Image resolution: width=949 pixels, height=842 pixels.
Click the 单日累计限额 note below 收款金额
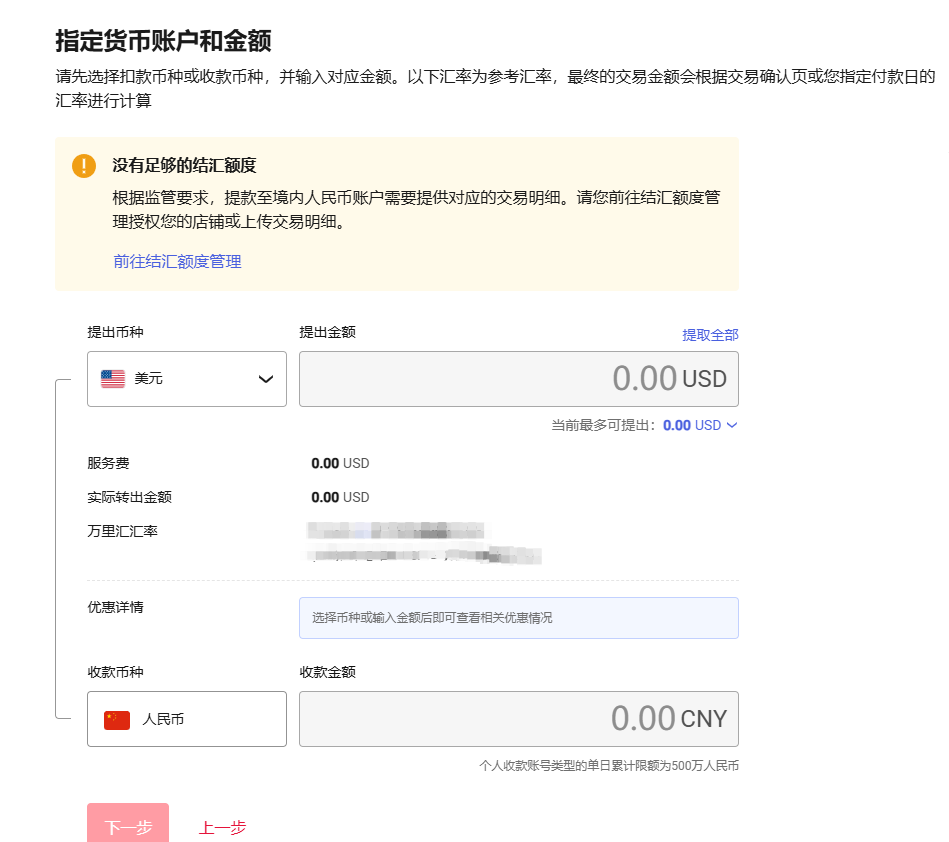pyautogui.click(x=609, y=767)
